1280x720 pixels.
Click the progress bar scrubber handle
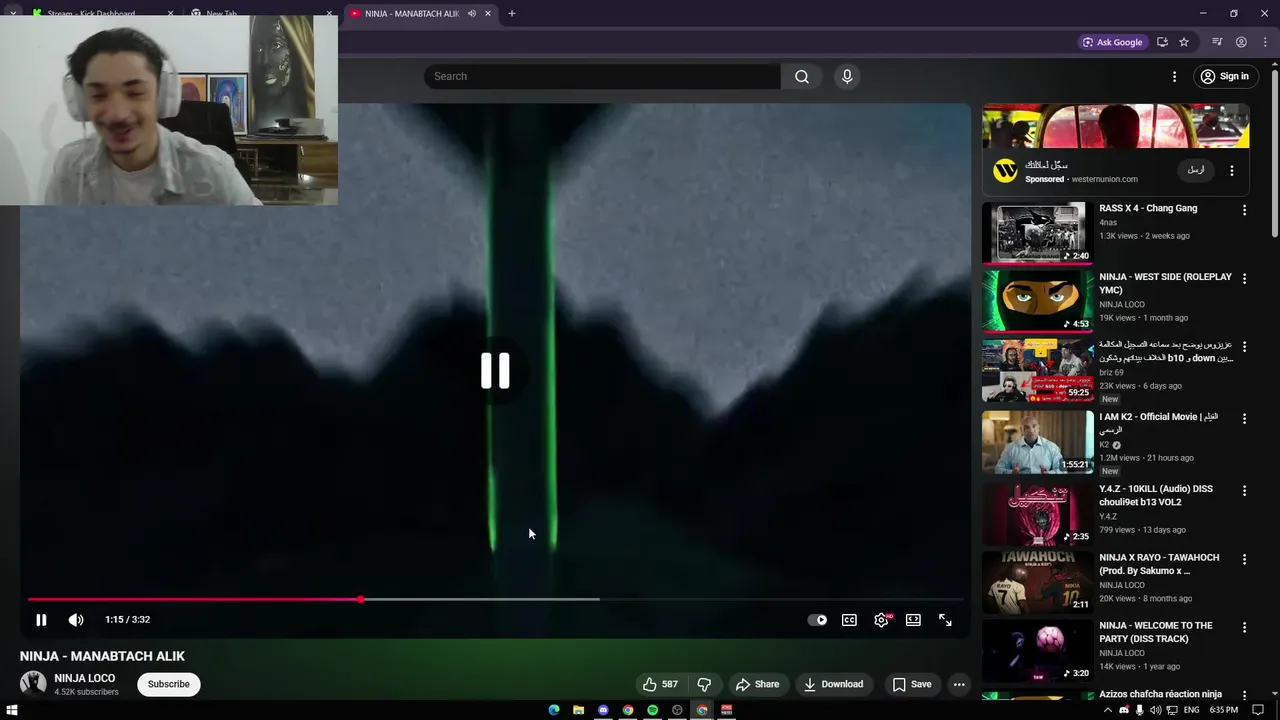[360, 599]
